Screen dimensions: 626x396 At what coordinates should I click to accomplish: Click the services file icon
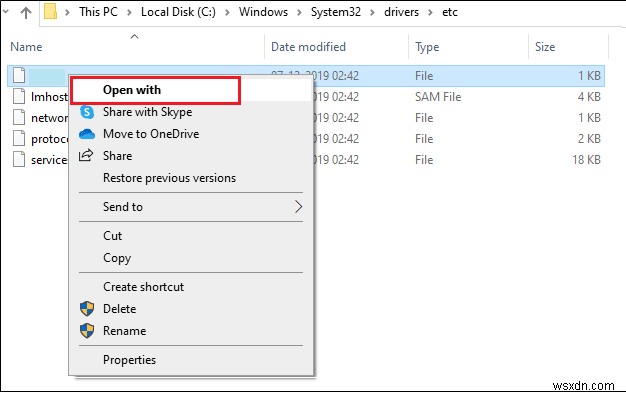19,159
